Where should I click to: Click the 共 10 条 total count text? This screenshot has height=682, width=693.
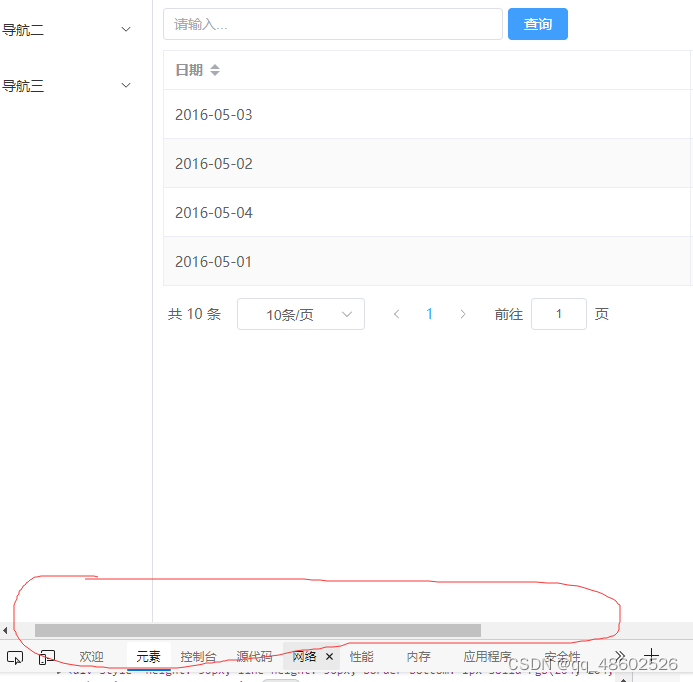194,314
